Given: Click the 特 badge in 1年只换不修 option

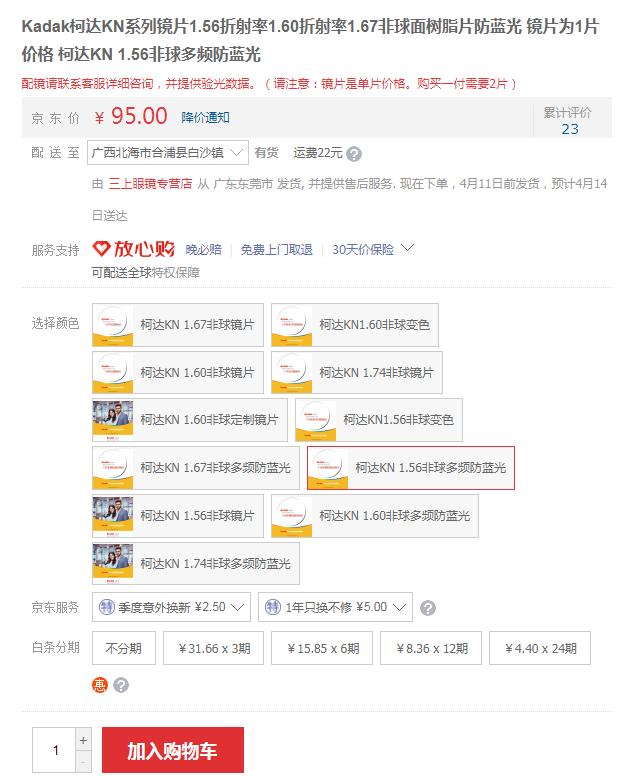Looking at the screenshot, I should (273, 607).
